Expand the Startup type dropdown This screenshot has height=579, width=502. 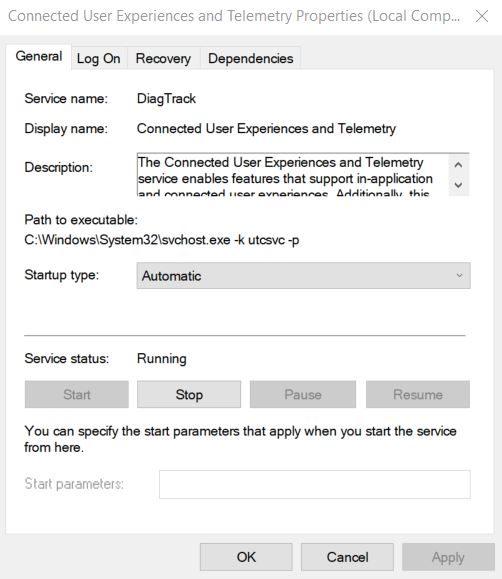(303, 276)
